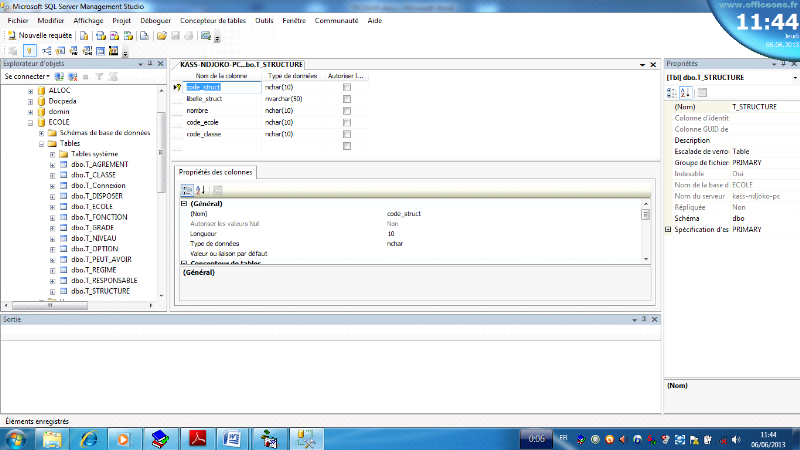Screen dimensions: 800x450
Task: Click the Analysis Services XMLA query icon
Action: (128, 36)
